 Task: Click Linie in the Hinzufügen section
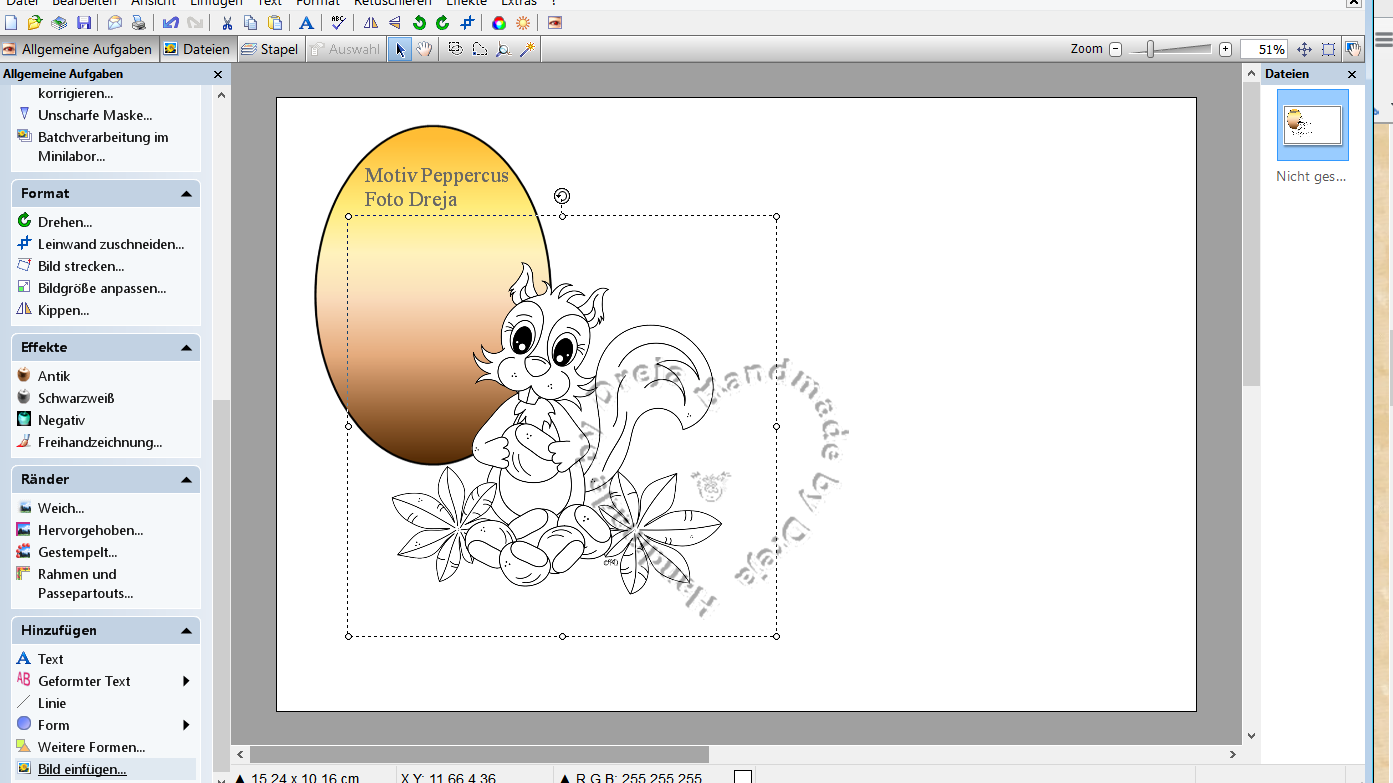coord(52,703)
